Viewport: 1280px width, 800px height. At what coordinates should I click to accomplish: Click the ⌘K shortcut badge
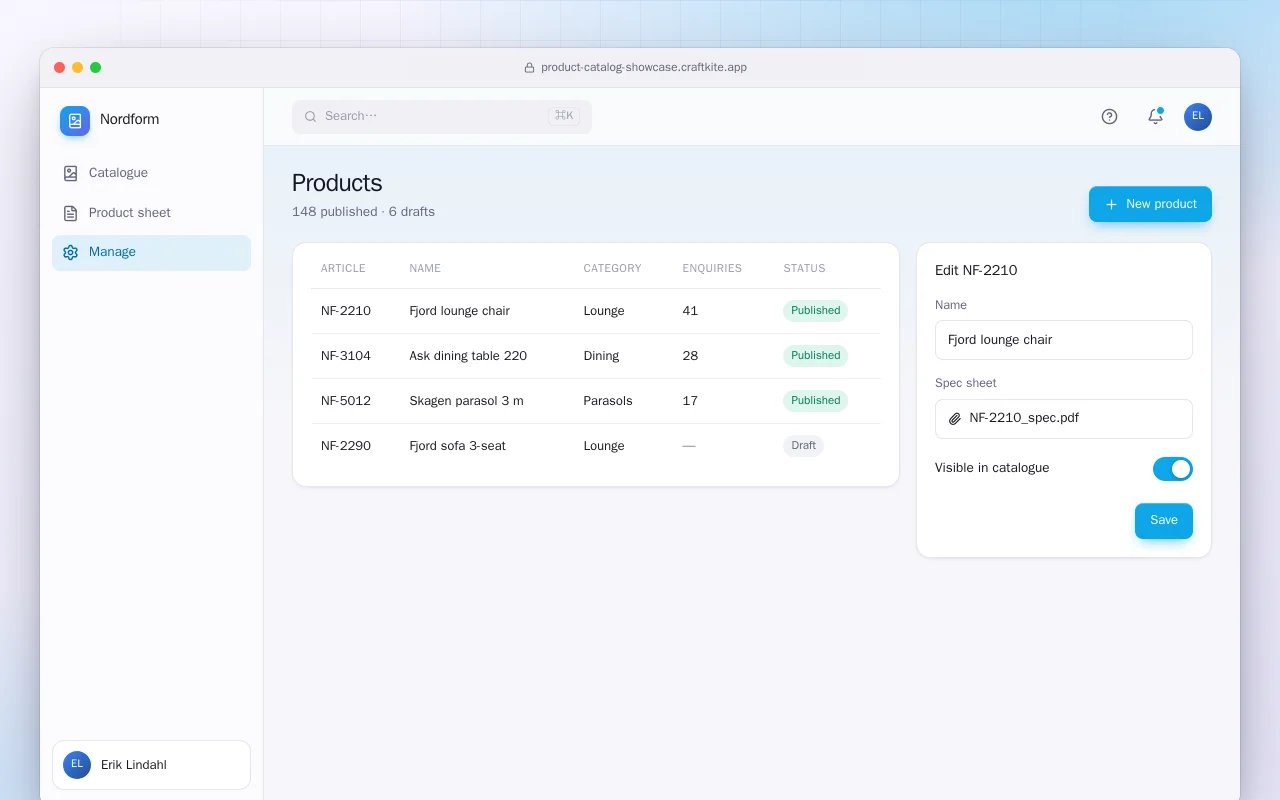[x=564, y=116]
